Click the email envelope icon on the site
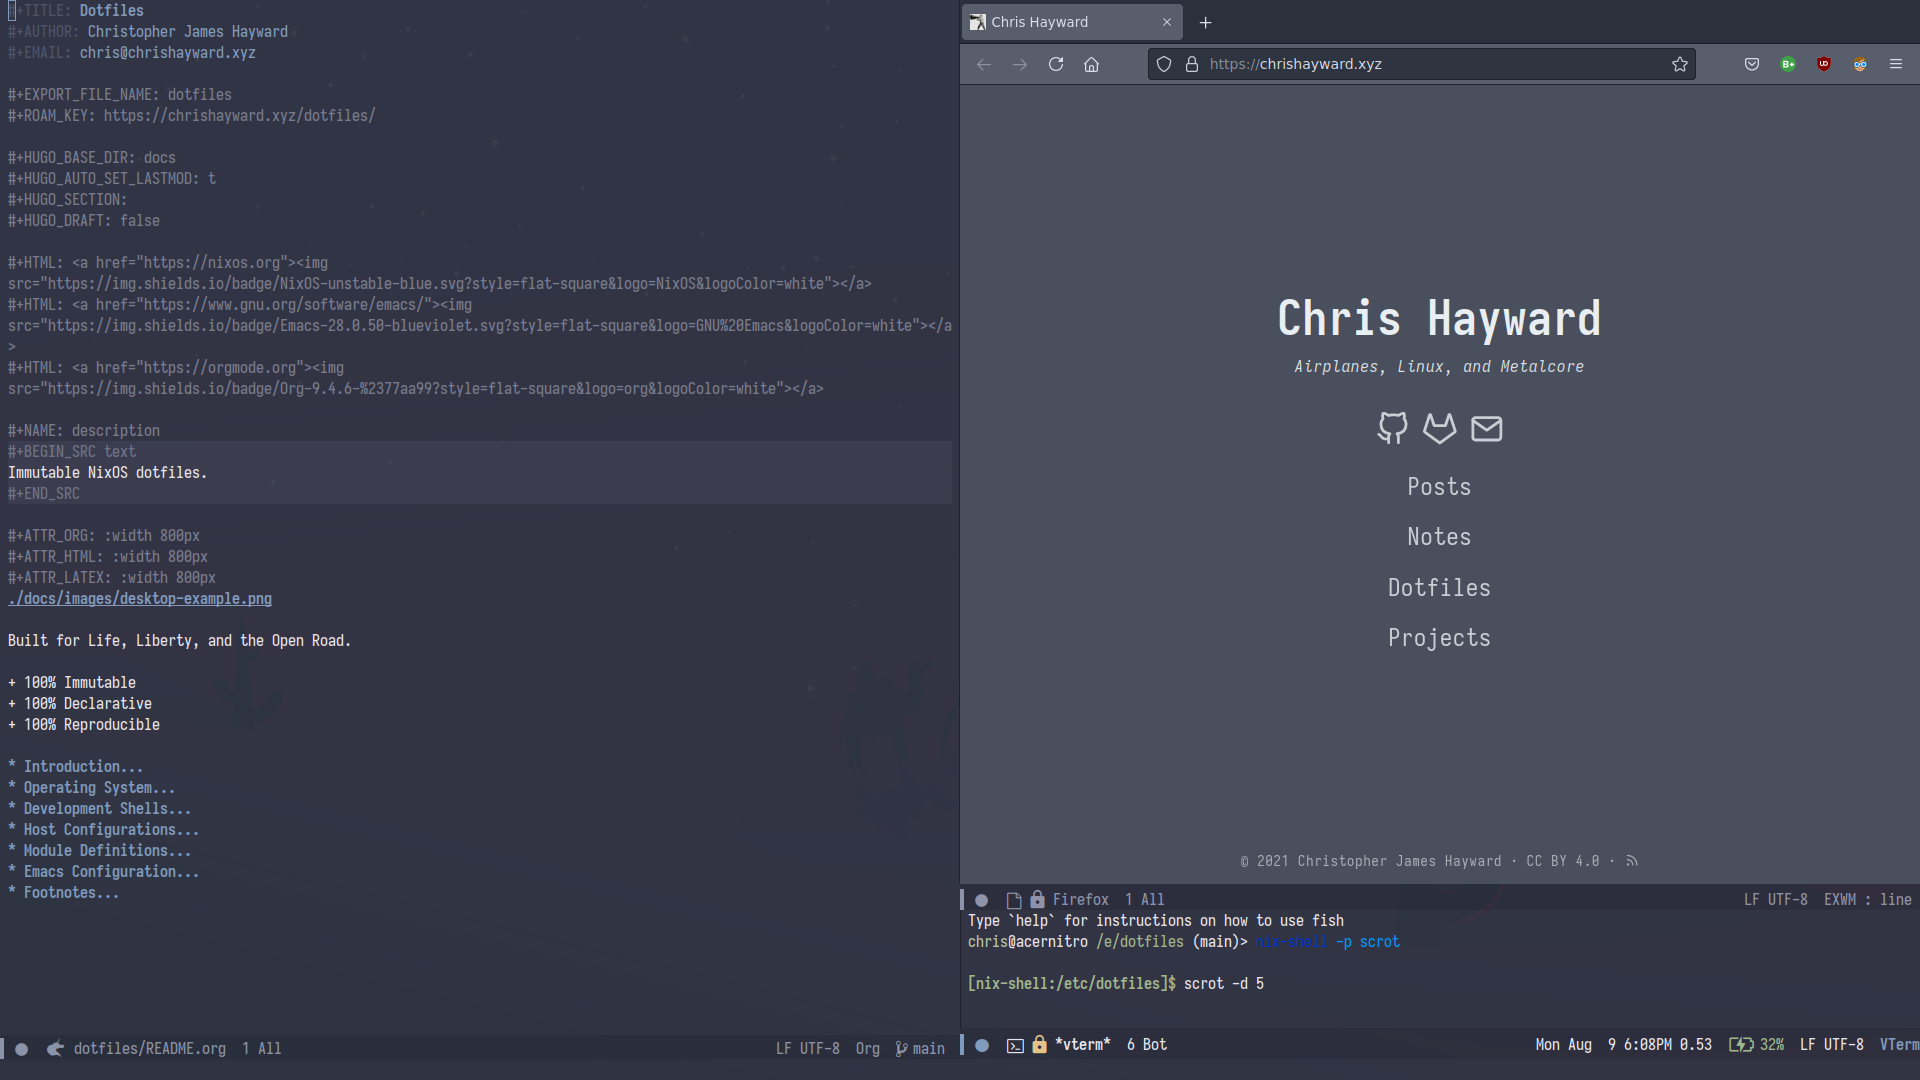 (1486, 427)
